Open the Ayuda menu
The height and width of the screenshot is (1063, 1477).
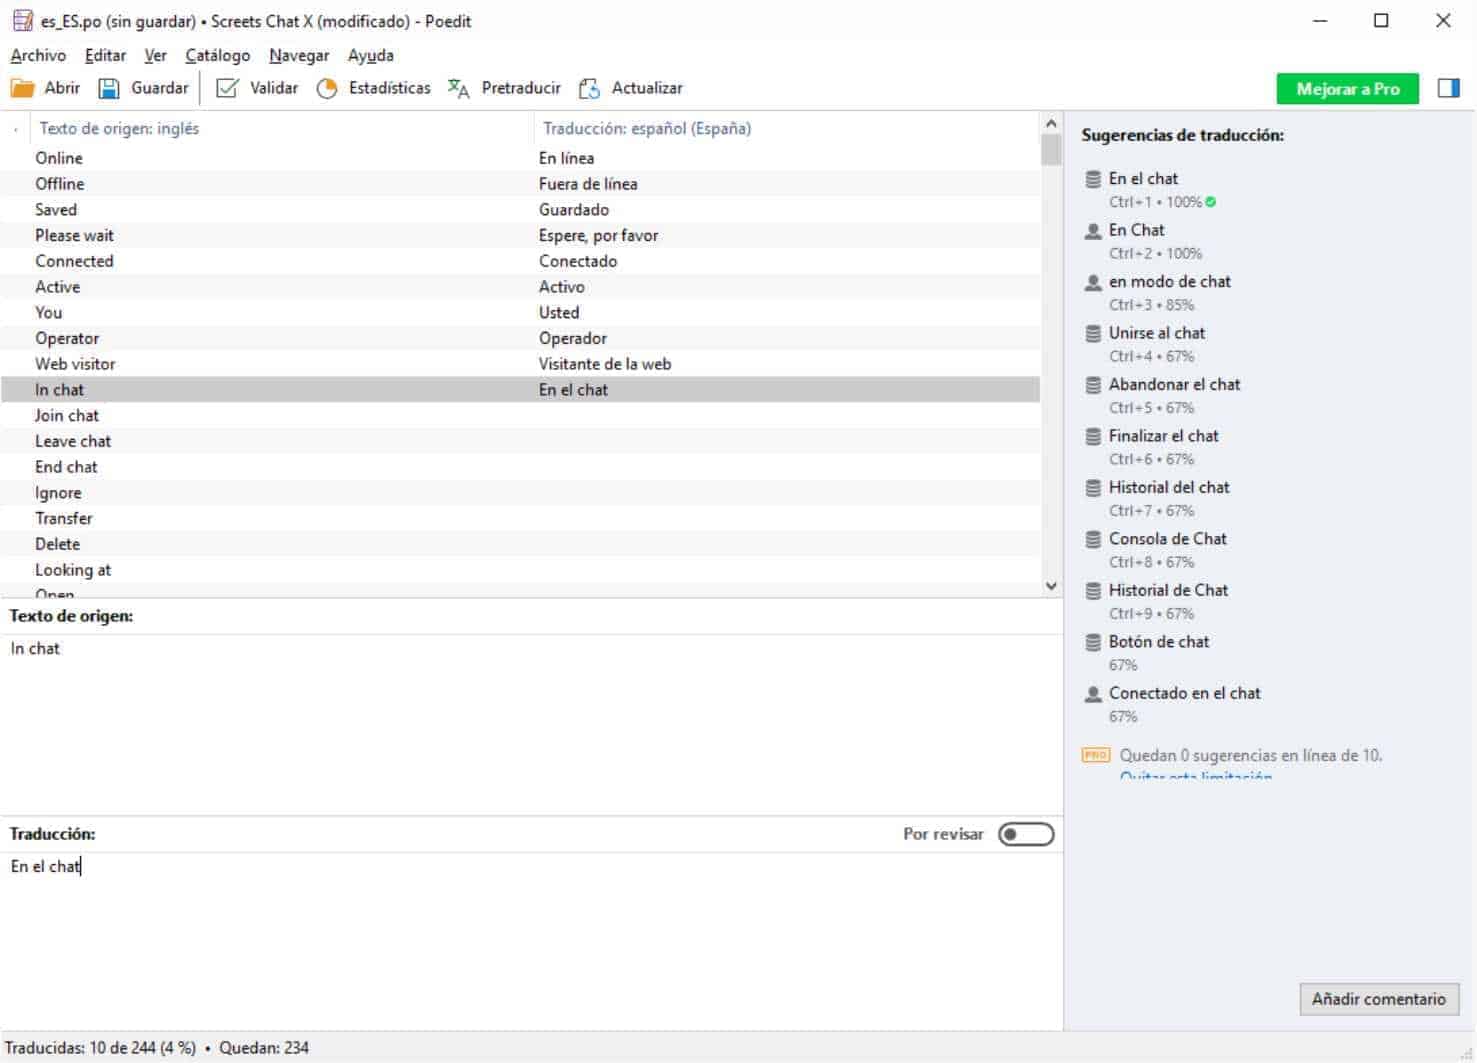pos(370,56)
